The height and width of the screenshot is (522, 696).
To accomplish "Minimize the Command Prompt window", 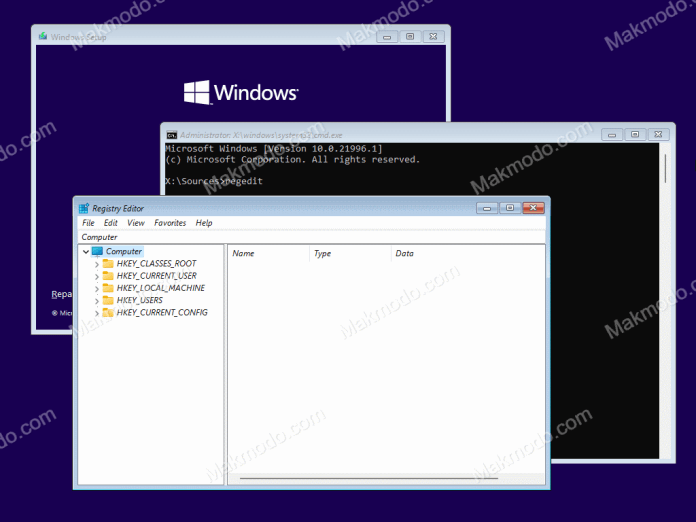I will pos(612,134).
